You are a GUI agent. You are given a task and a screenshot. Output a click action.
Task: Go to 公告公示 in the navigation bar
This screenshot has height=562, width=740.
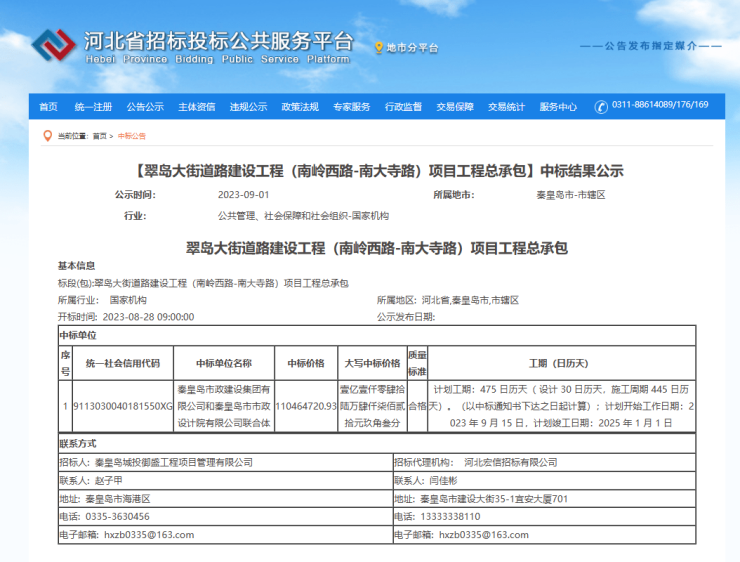[145, 107]
